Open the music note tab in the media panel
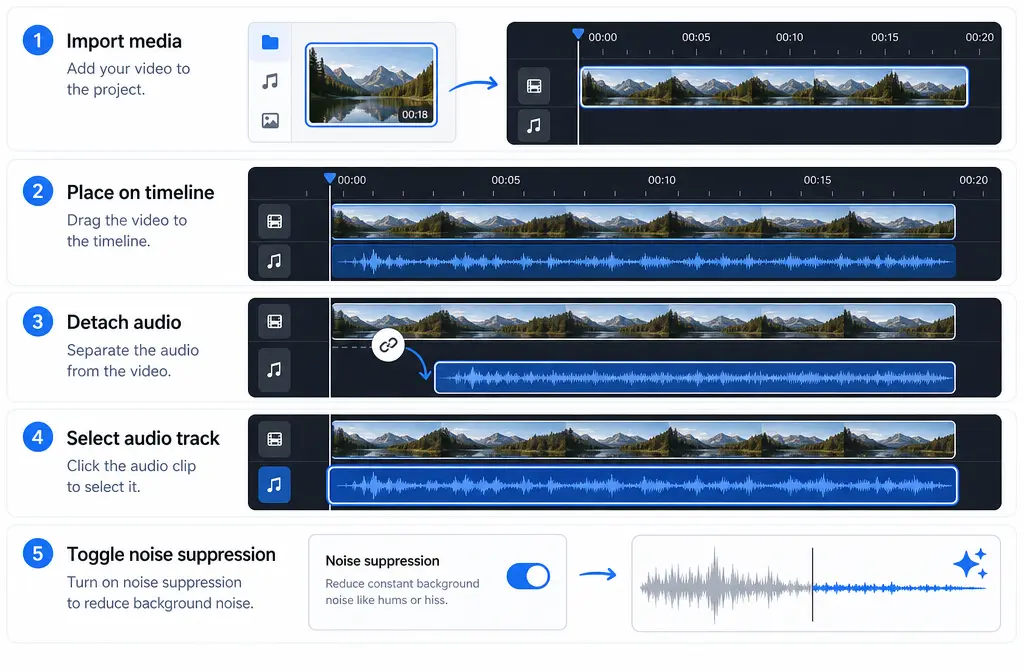The image size is (1024, 672). (x=270, y=81)
